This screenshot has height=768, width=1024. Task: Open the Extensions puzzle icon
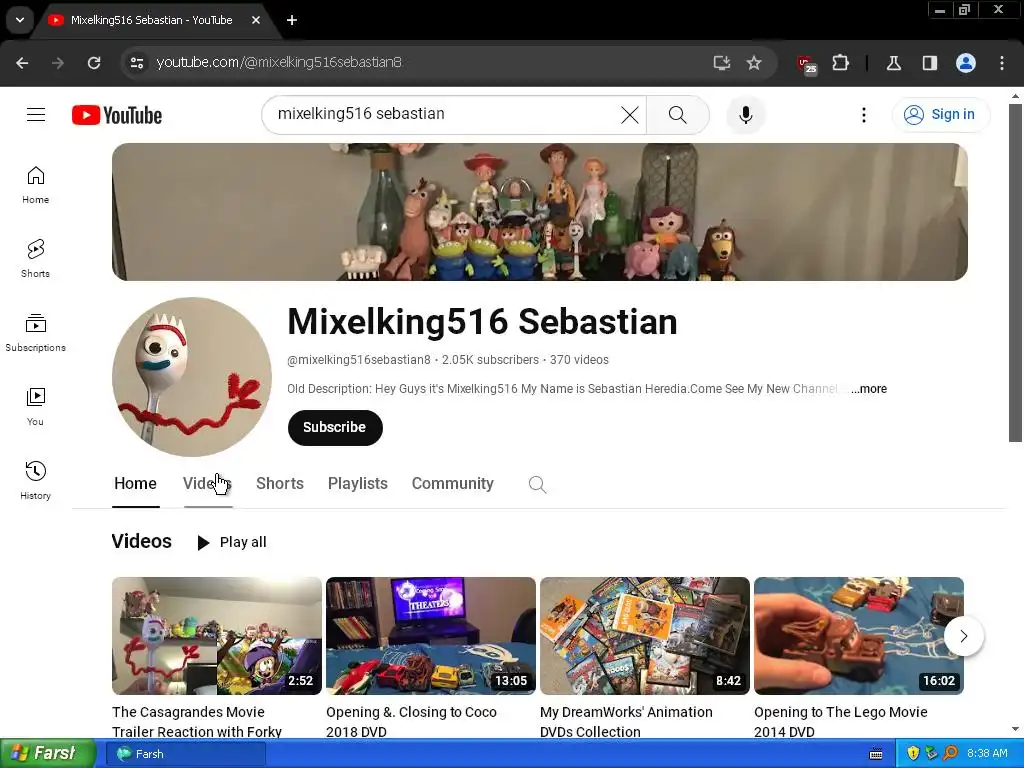click(840, 63)
